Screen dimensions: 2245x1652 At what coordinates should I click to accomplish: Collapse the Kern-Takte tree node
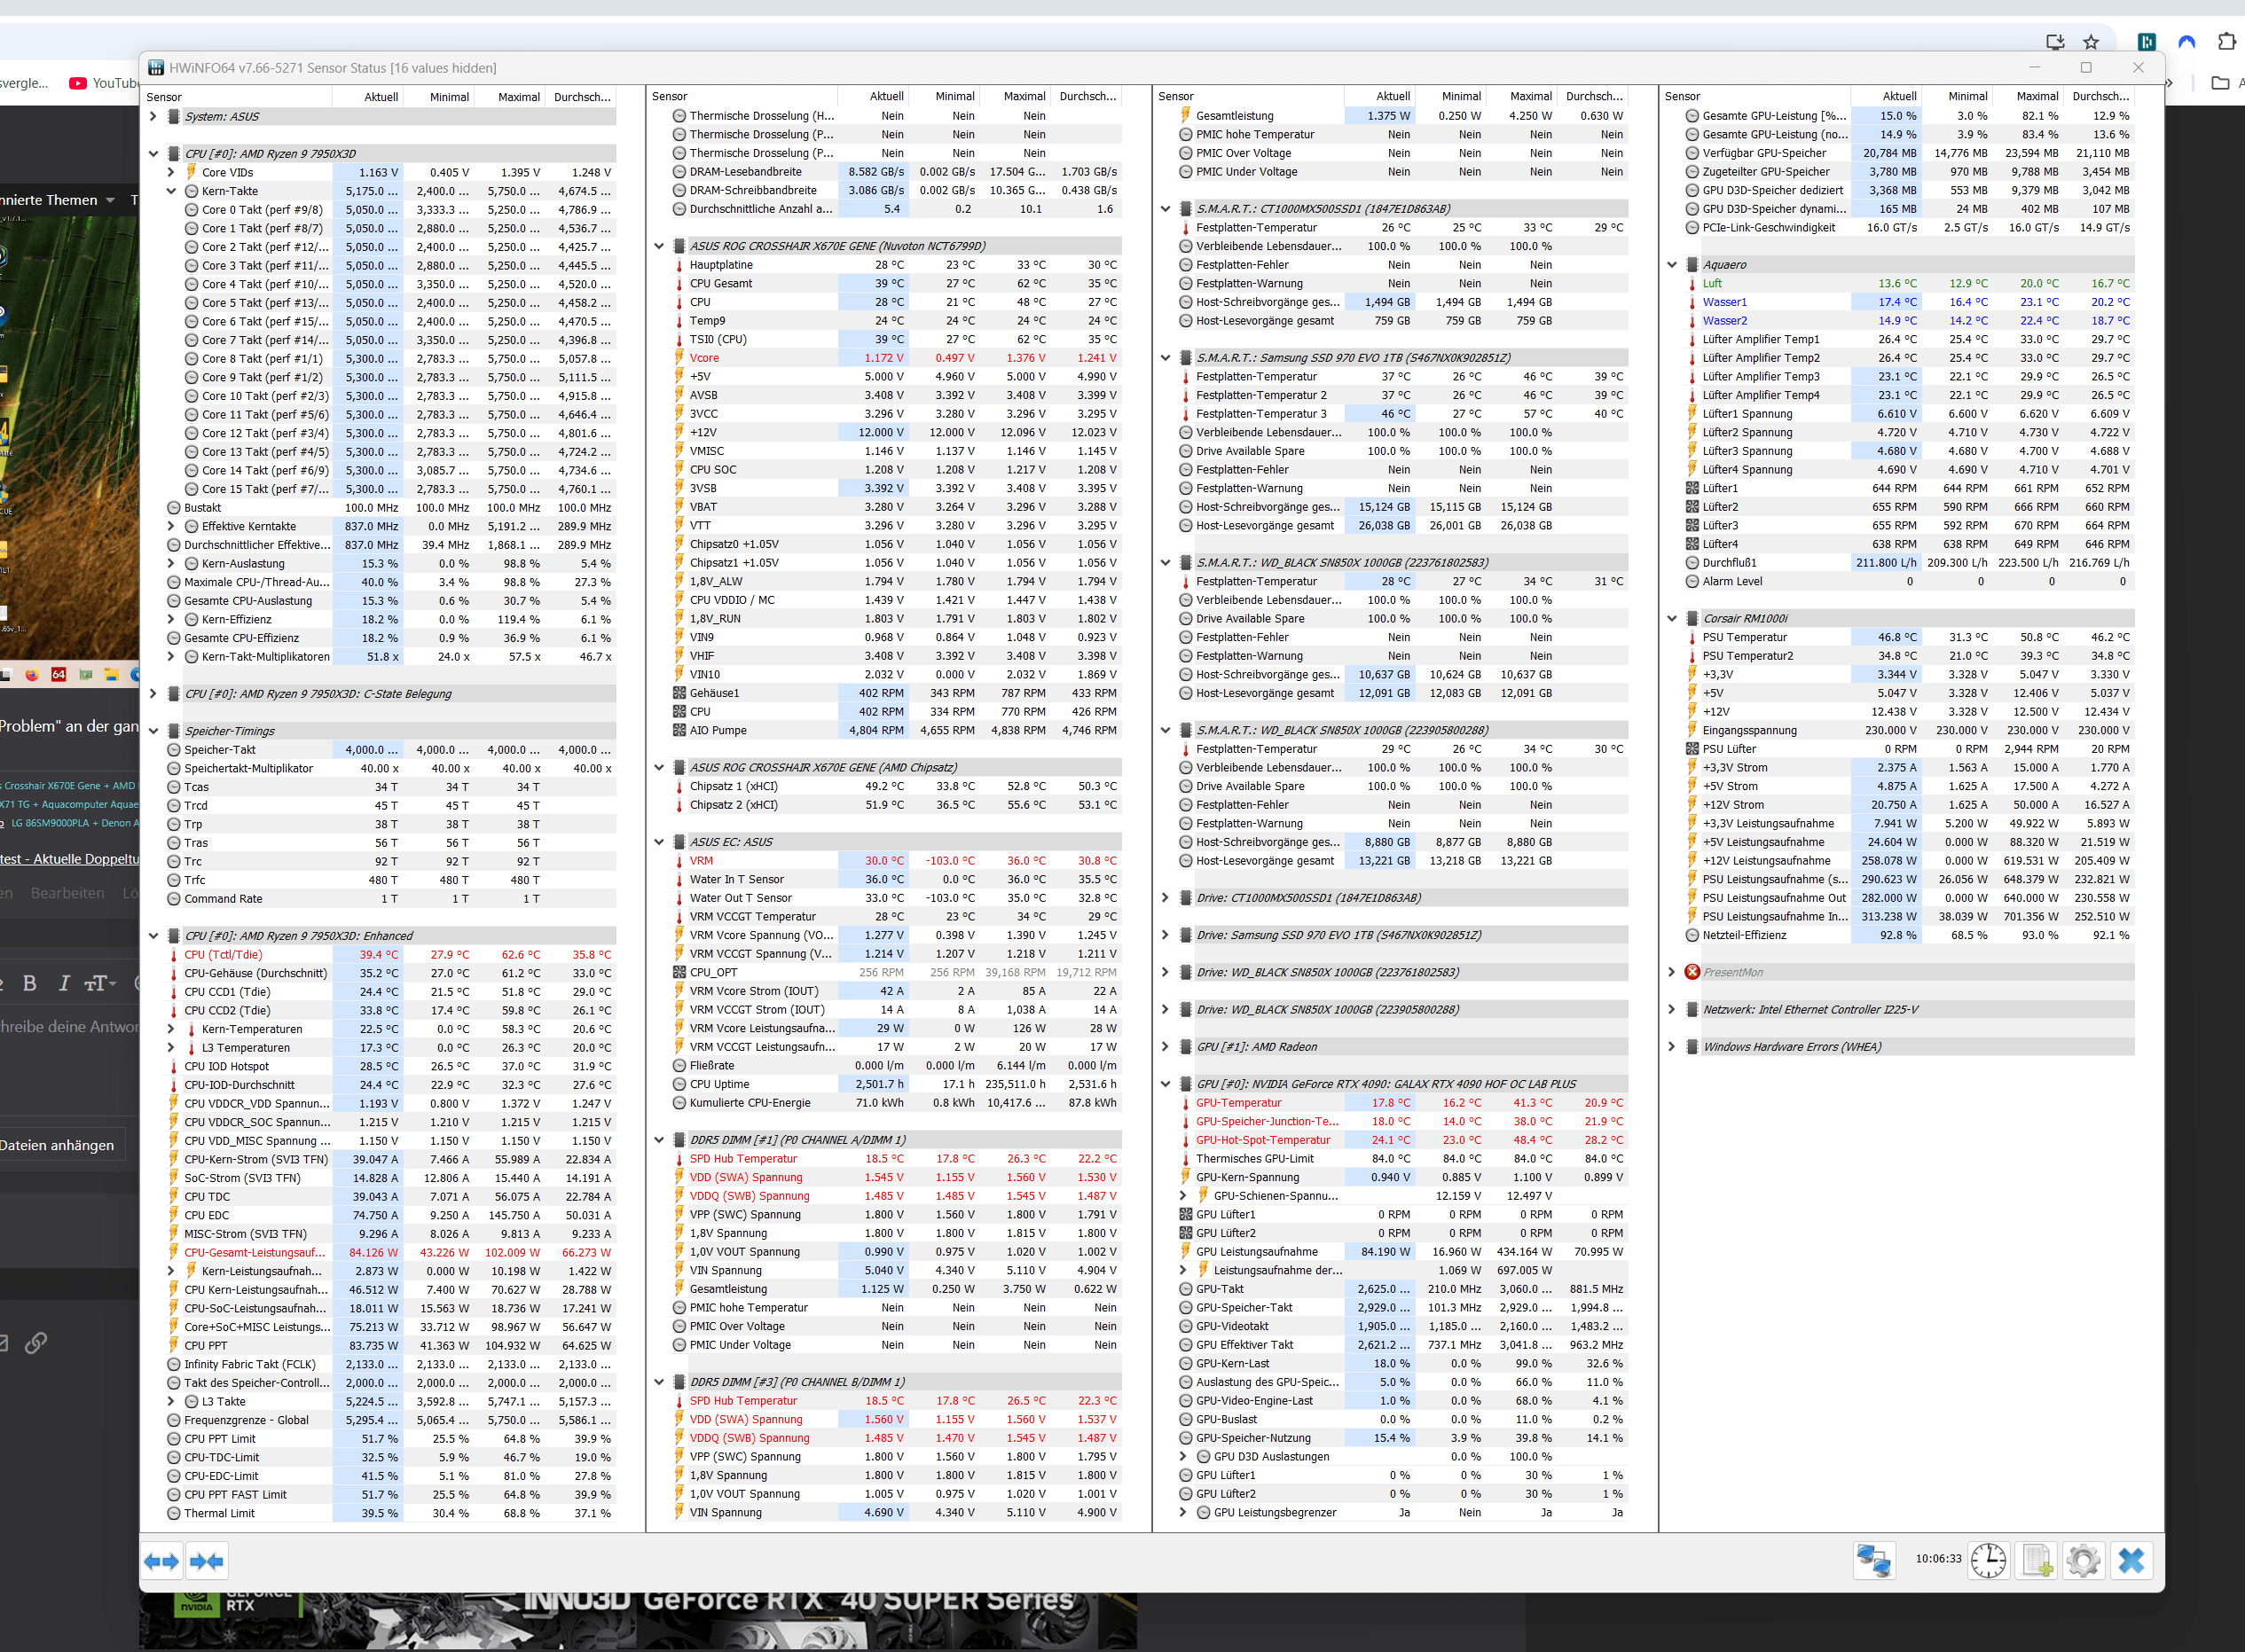pyautogui.click(x=171, y=191)
